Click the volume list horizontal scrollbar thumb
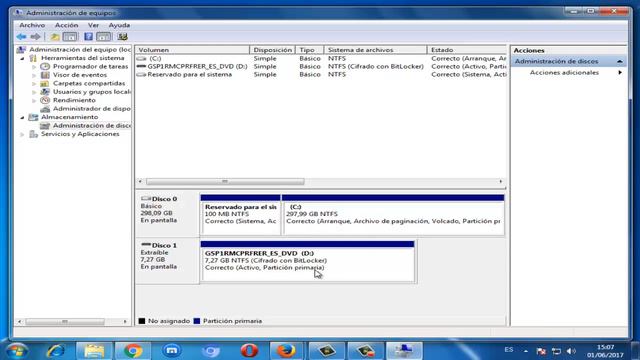 coord(225,182)
